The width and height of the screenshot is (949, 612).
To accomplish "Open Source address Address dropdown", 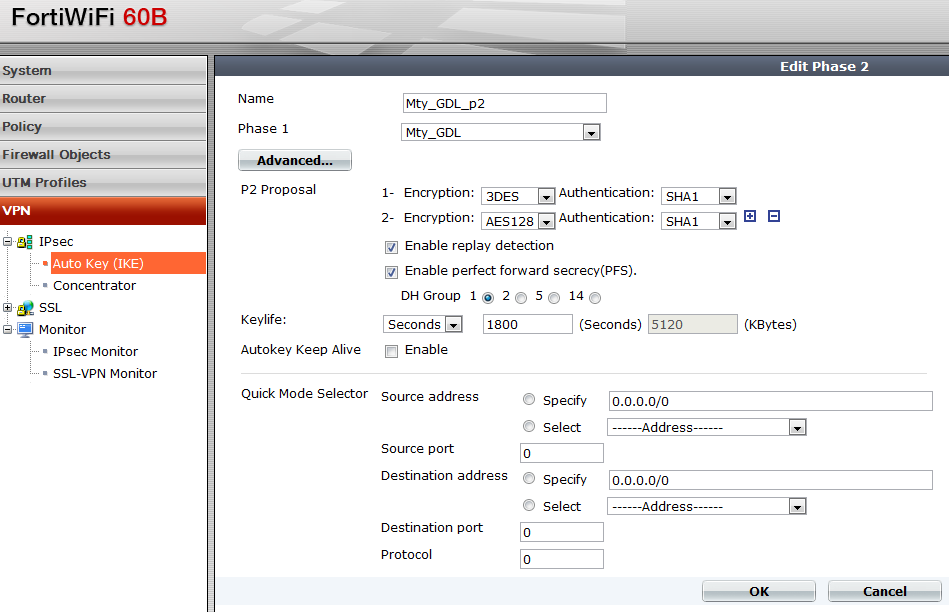I will pyautogui.click(x=706, y=427).
